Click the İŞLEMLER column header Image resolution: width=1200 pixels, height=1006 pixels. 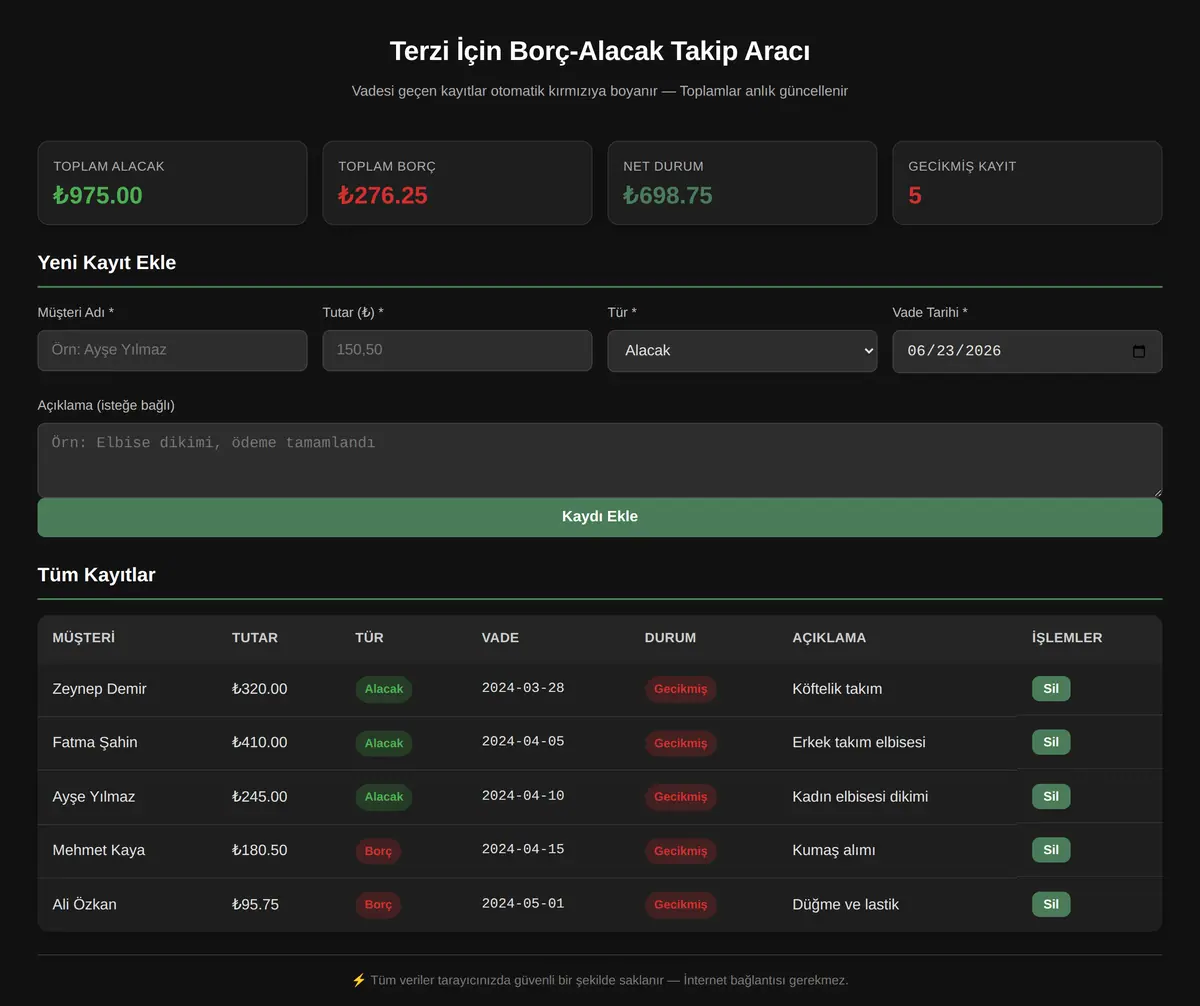[x=1067, y=638]
